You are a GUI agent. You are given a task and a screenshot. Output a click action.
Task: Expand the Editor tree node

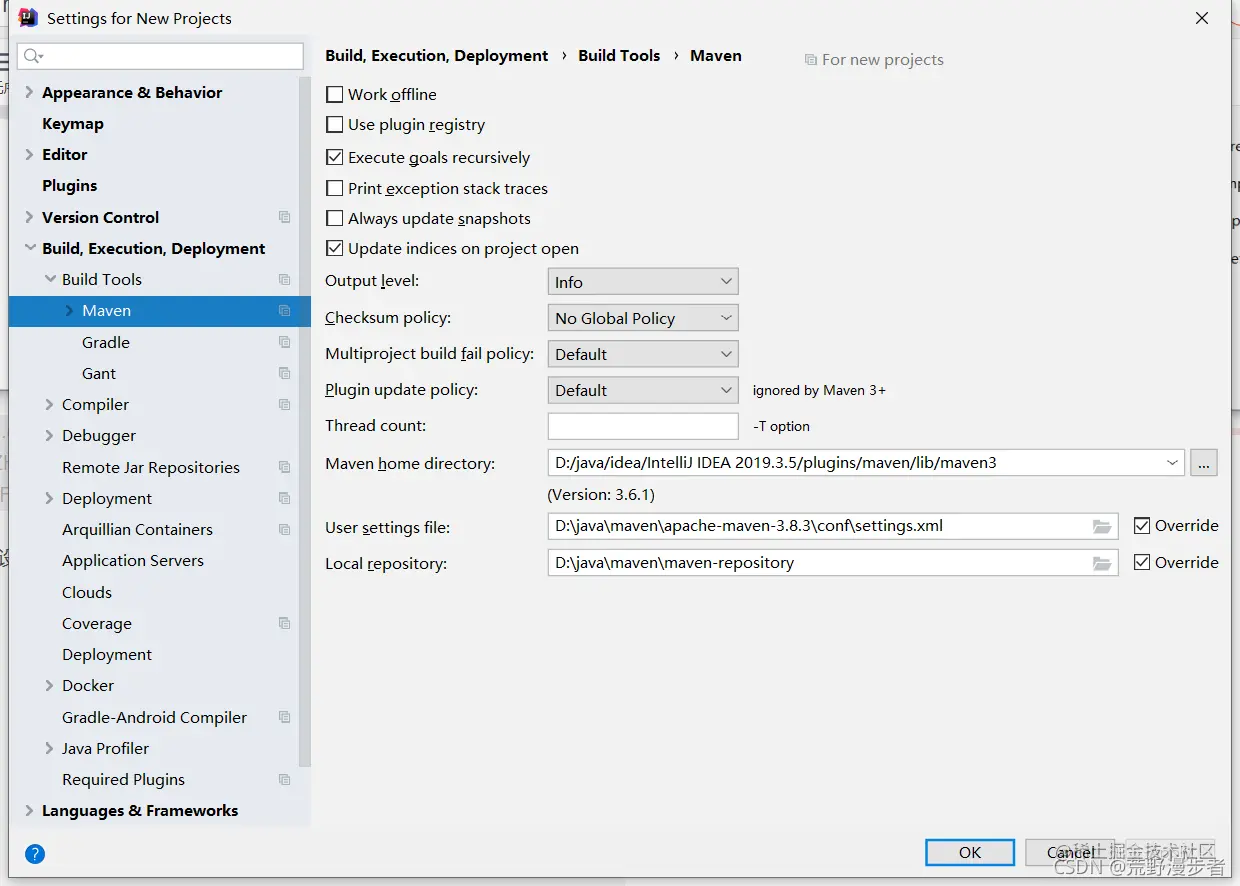click(29, 154)
